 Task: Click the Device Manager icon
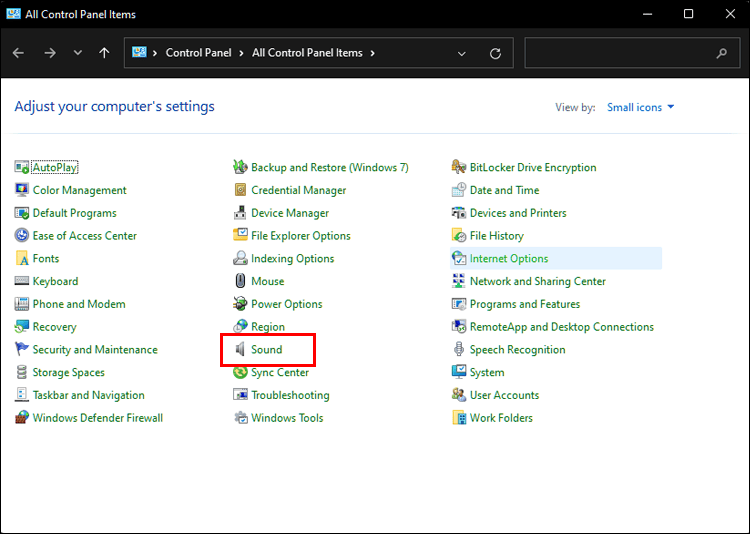pos(240,213)
